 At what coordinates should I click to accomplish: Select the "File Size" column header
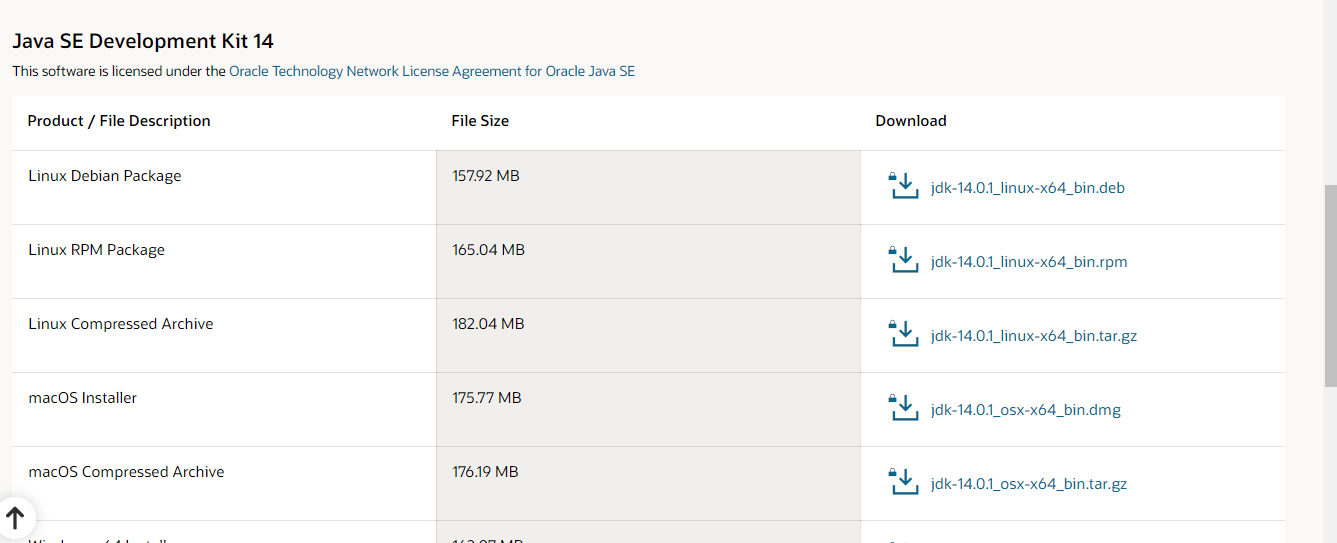(x=480, y=121)
